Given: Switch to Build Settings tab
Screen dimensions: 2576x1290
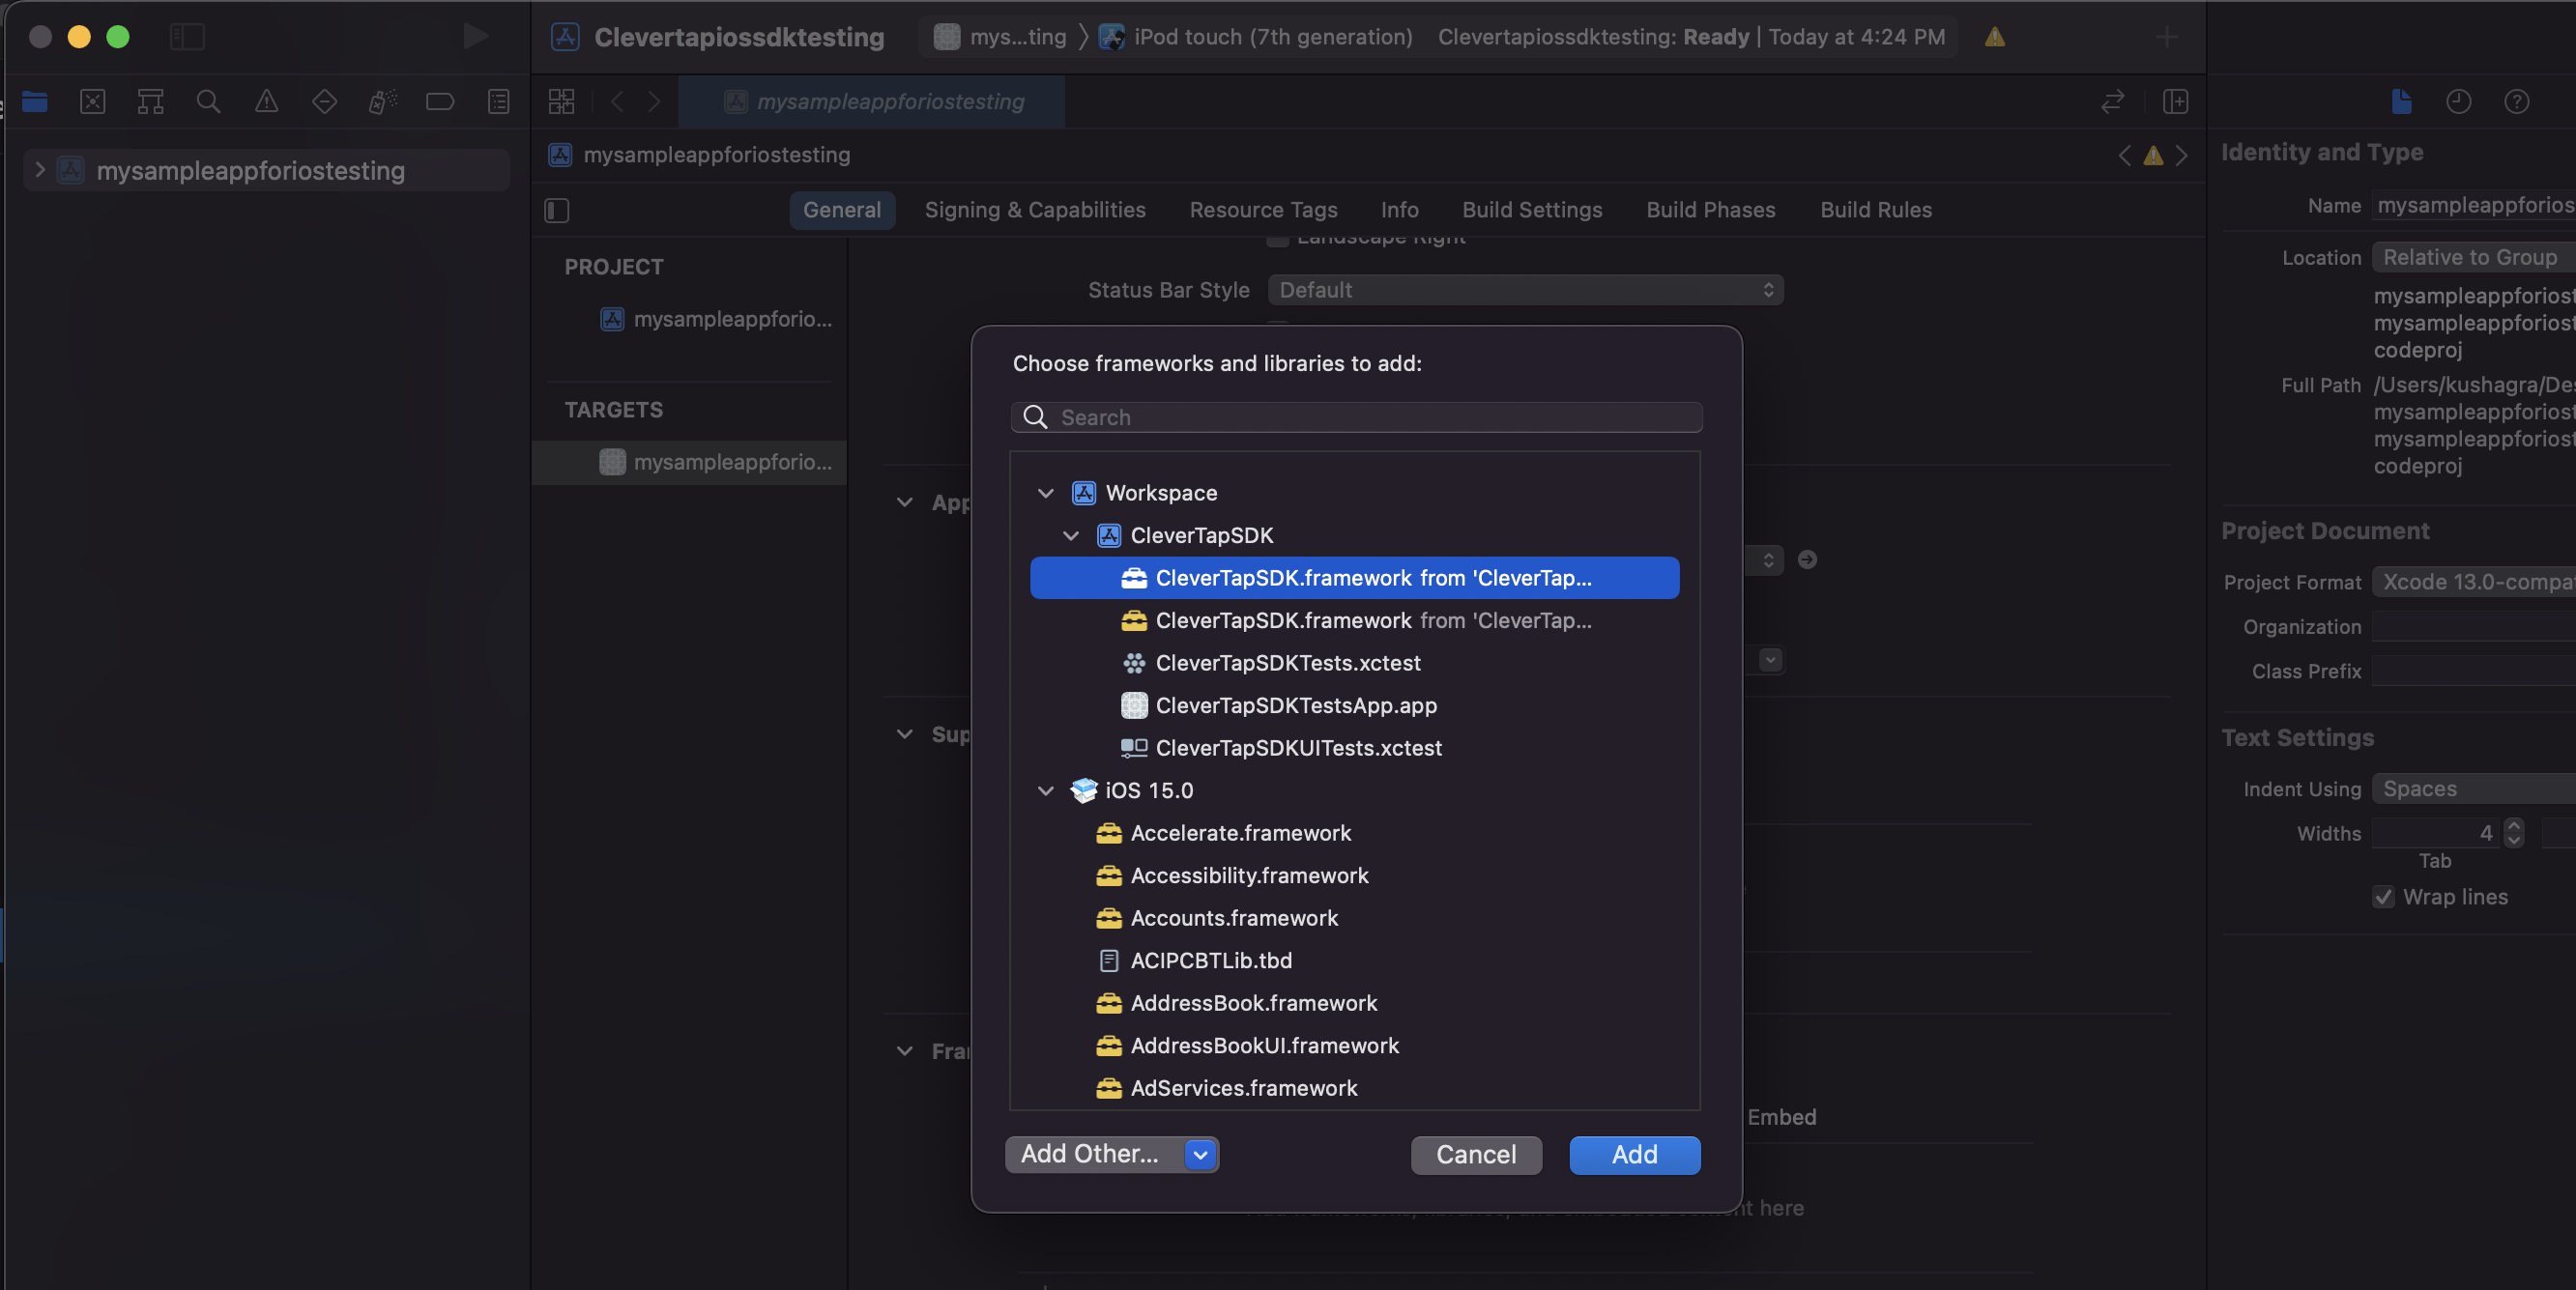Looking at the screenshot, I should pyautogui.click(x=1532, y=210).
